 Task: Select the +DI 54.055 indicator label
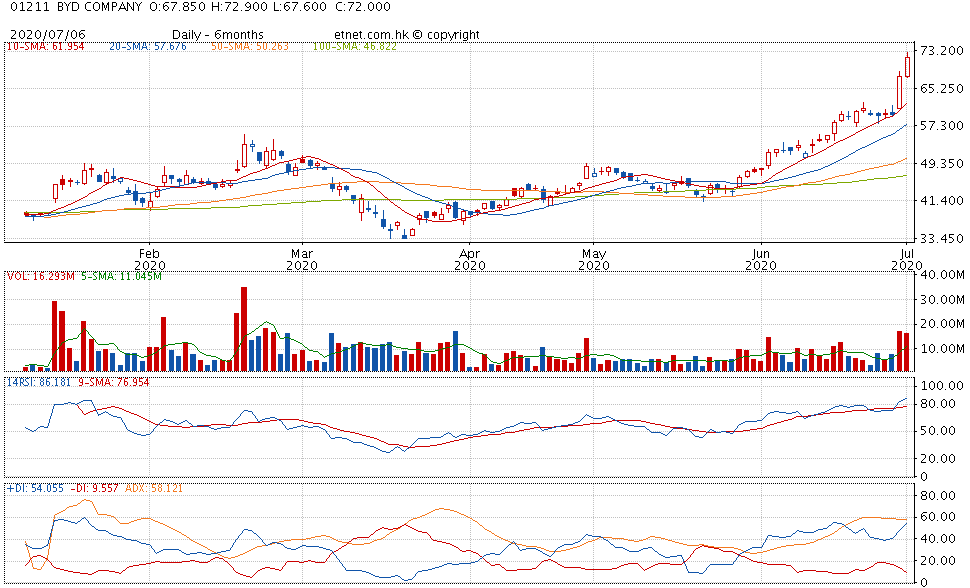click(x=34, y=488)
